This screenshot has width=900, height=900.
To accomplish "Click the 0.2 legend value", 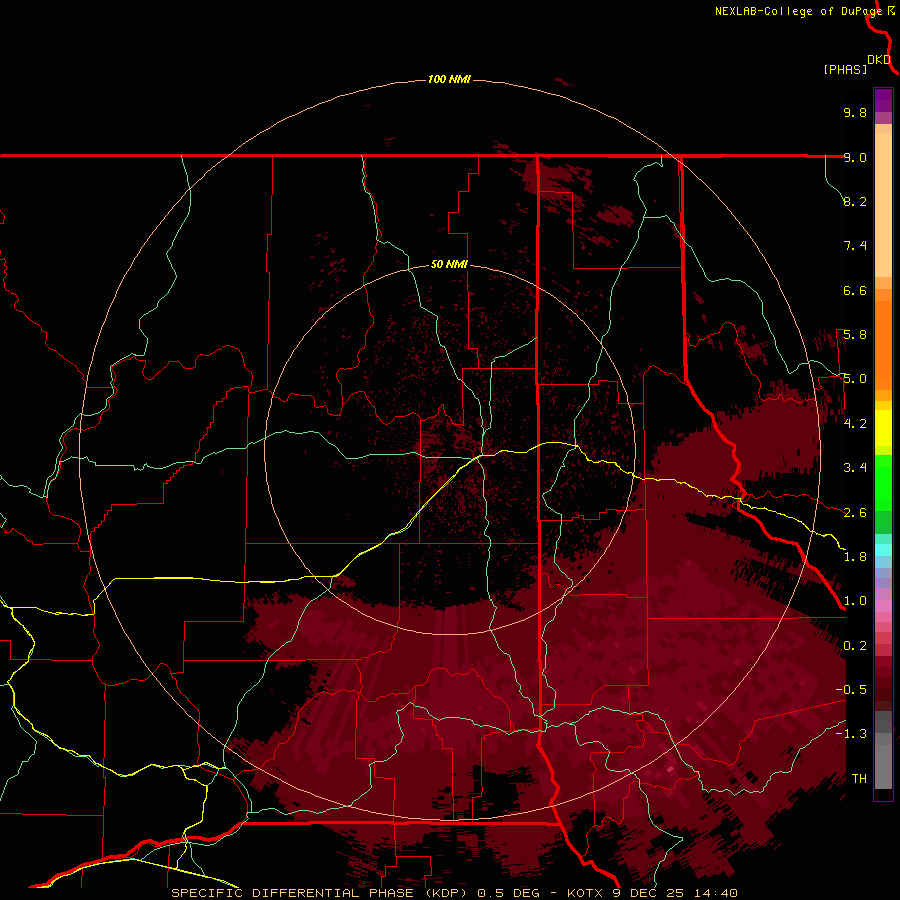I will pyautogui.click(x=855, y=646).
